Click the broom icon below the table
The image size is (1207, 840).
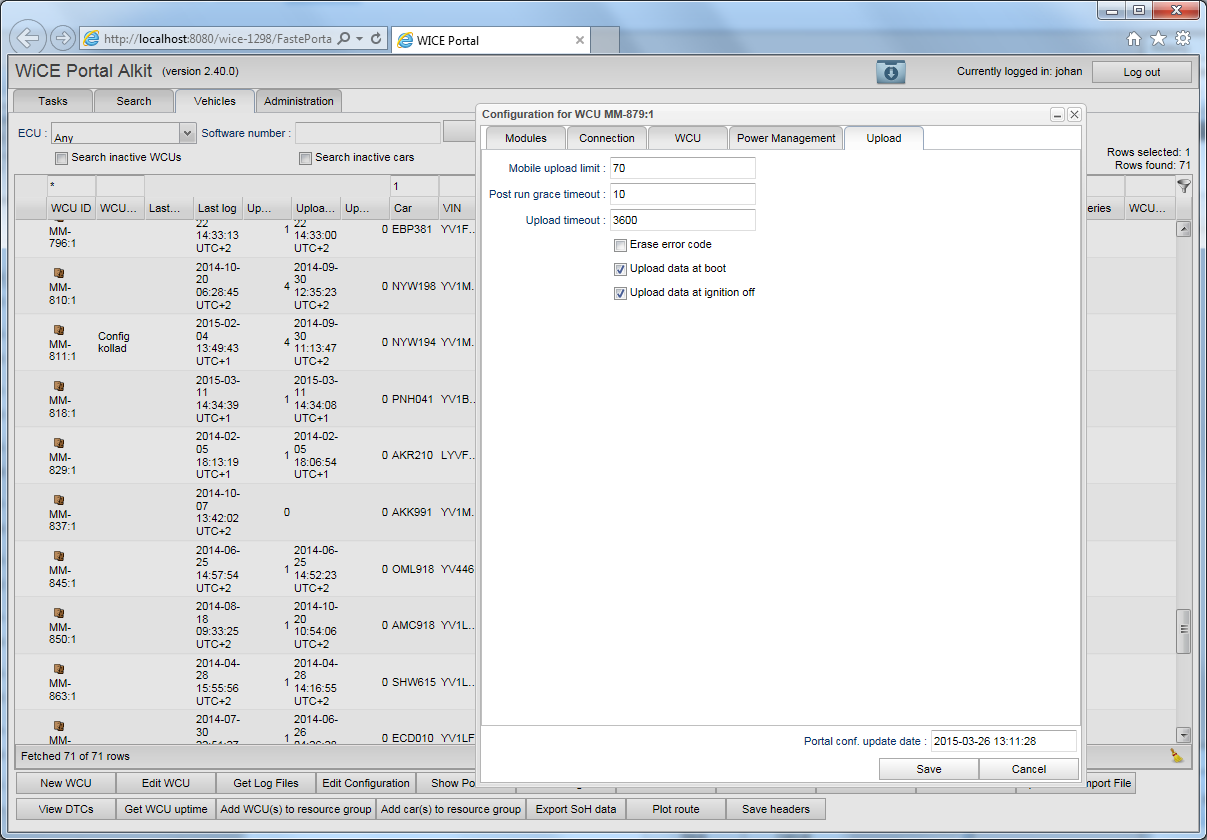coord(1176,756)
